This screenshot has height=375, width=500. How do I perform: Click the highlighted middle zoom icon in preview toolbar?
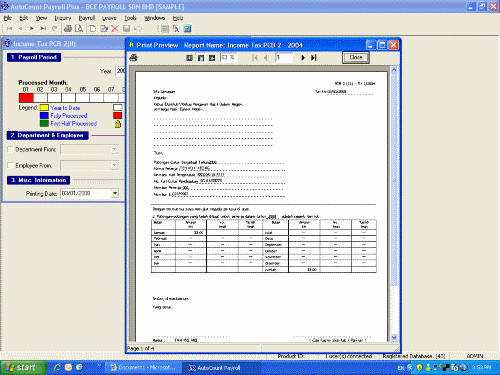pos(201,58)
